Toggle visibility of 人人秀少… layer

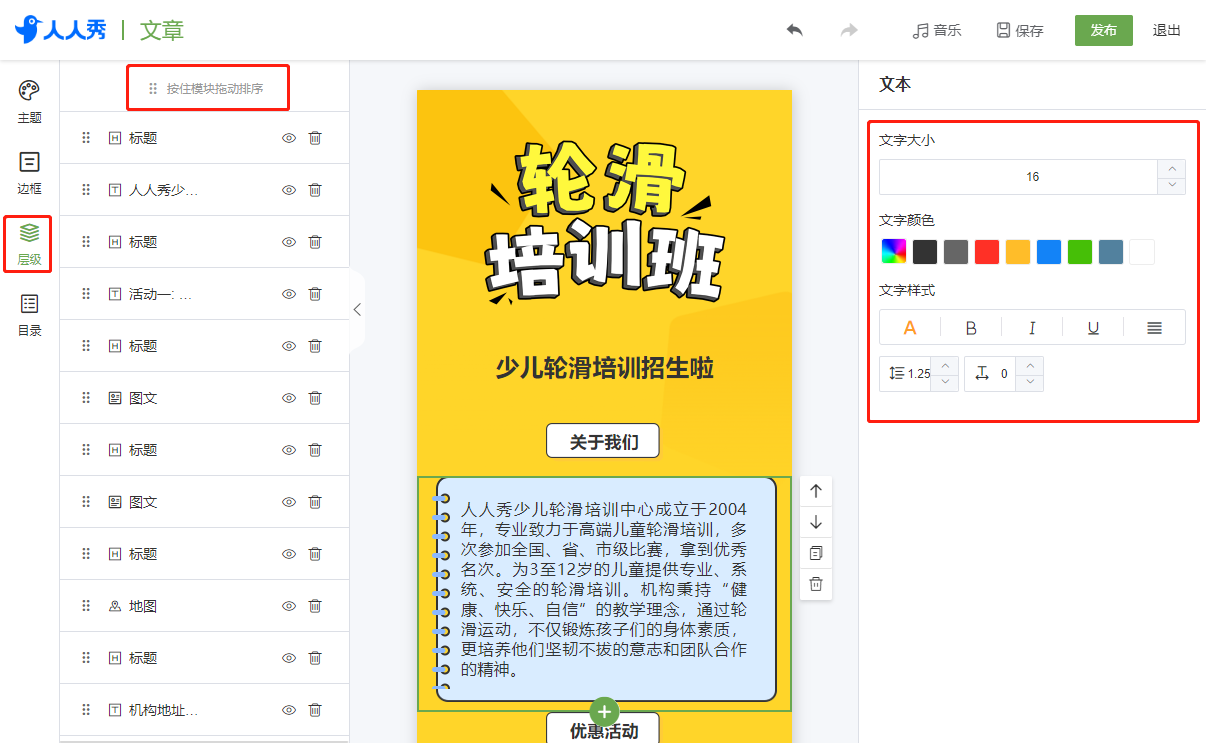click(289, 190)
